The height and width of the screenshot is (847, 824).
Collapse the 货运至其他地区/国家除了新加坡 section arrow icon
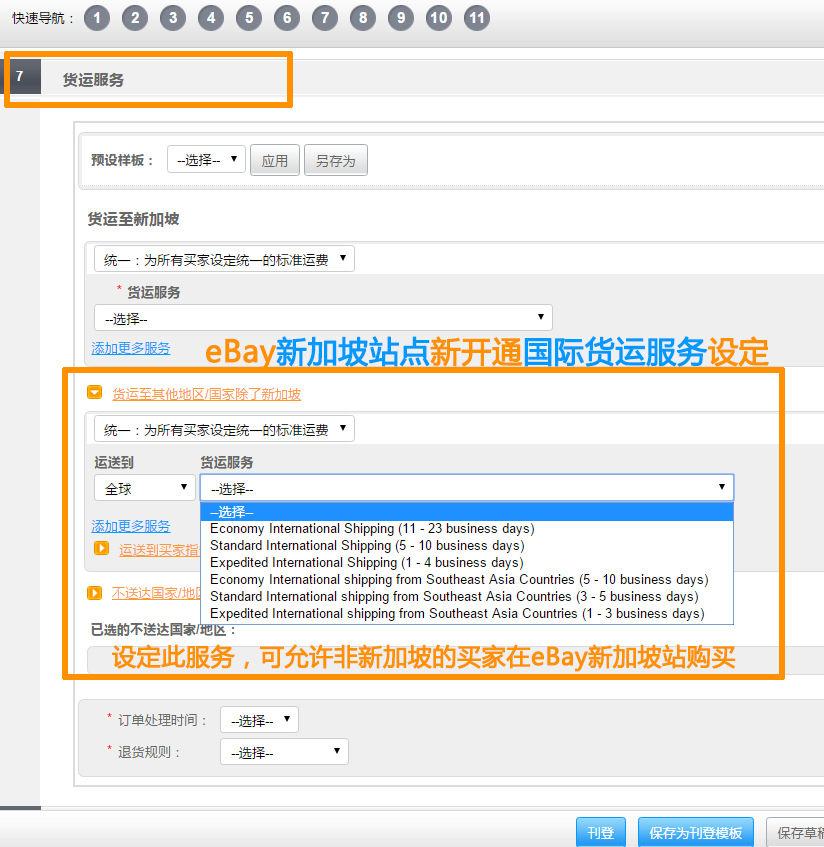tap(95, 393)
